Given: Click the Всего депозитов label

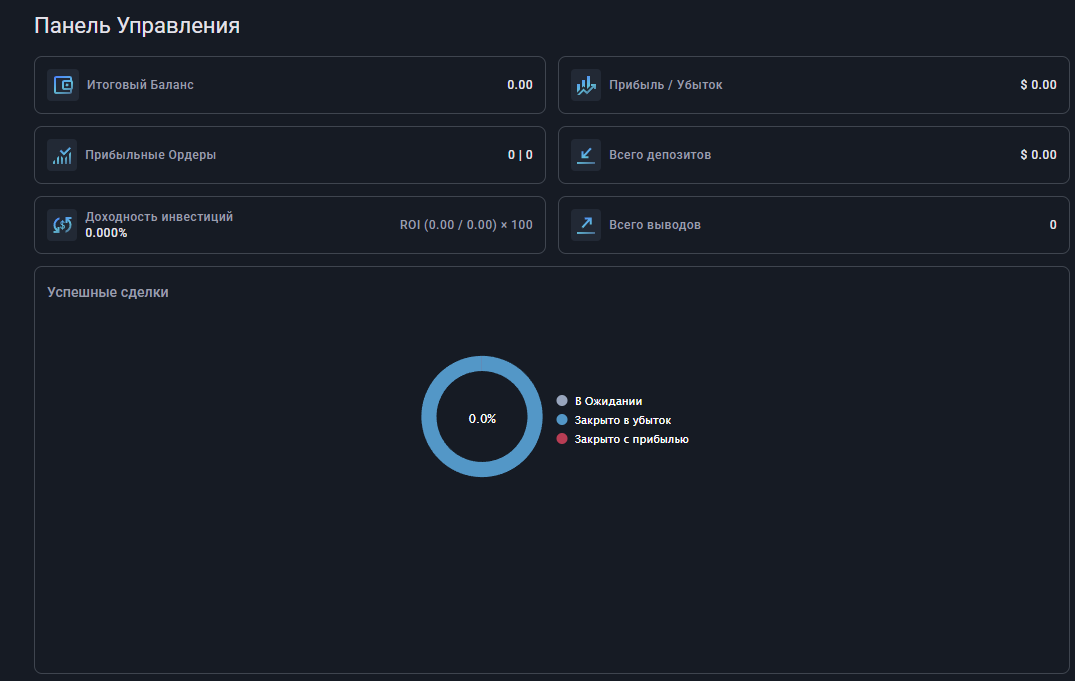Looking at the screenshot, I should (x=660, y=155).
